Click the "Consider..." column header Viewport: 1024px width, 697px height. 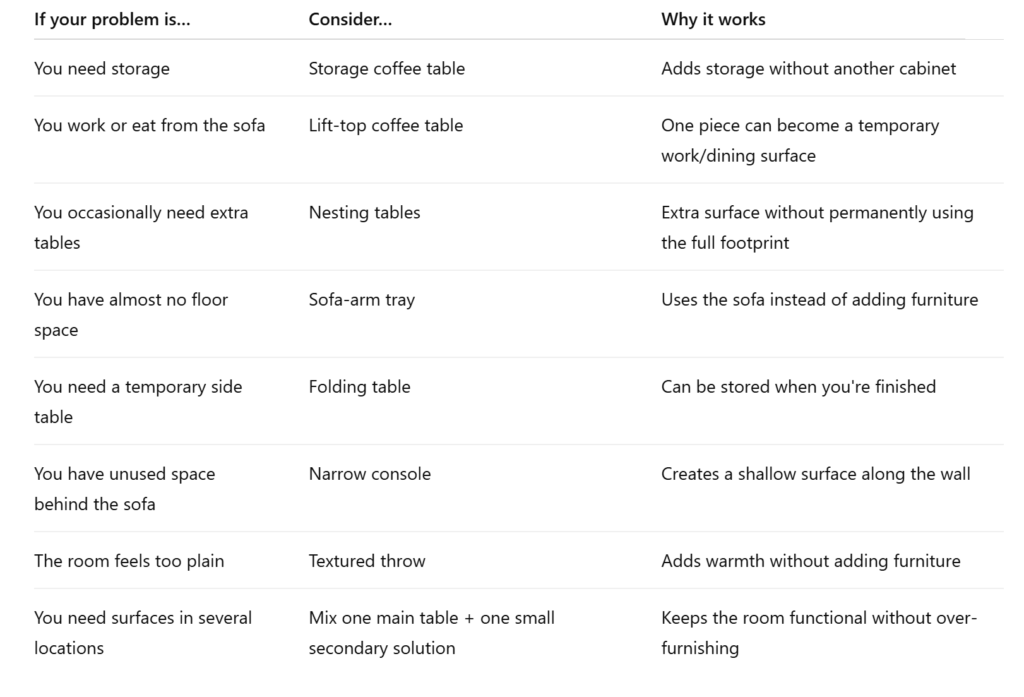coord(350,20)
